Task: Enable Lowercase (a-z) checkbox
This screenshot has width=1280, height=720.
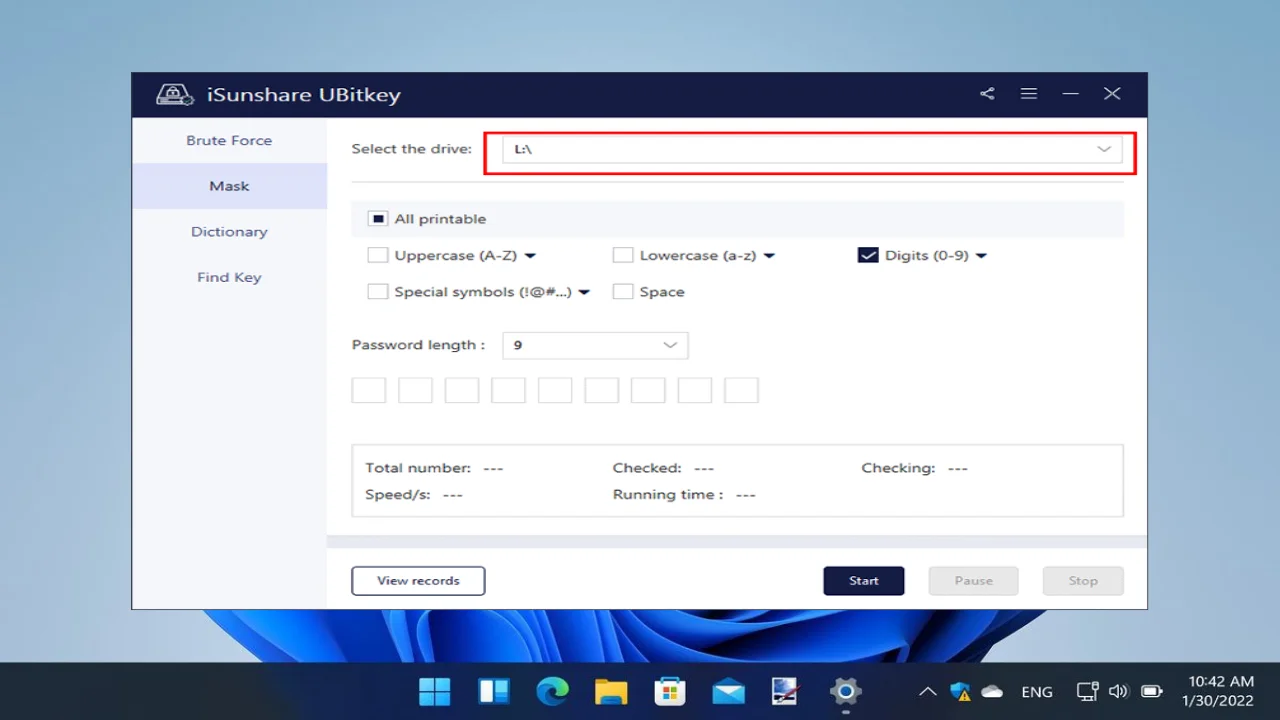Action: pos(623,255)
